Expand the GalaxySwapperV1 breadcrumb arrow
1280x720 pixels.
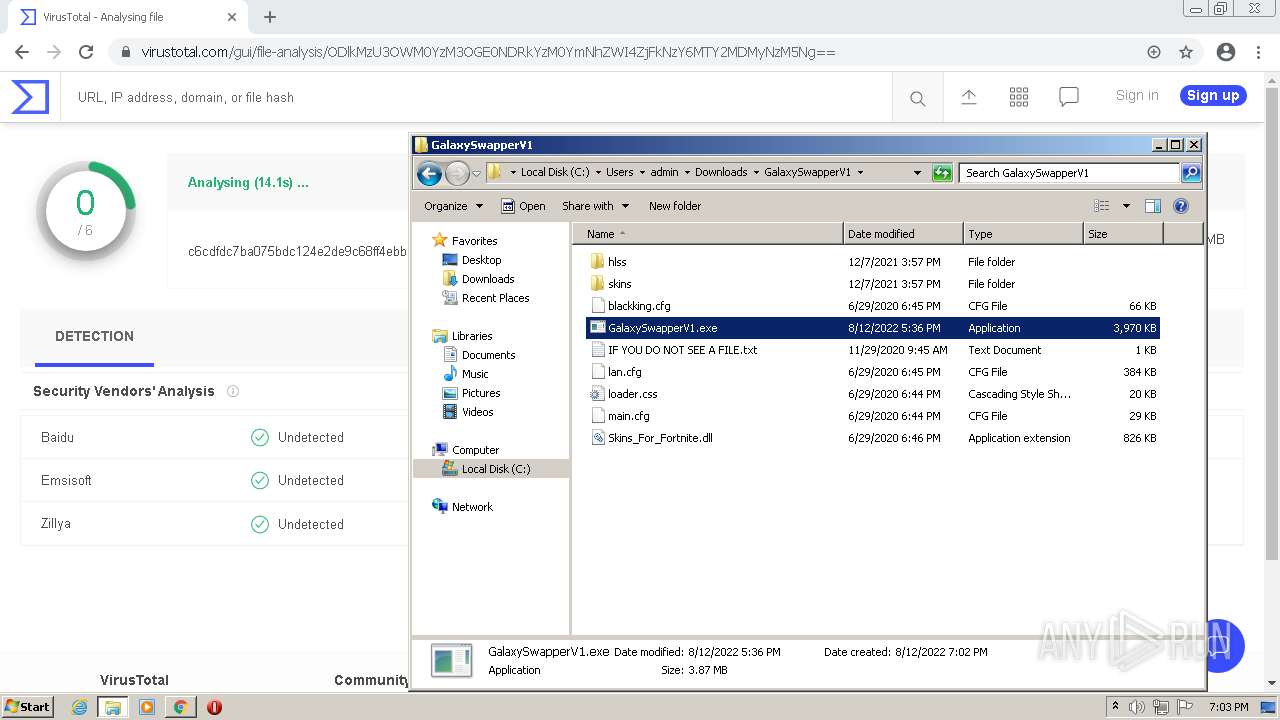[x=860, y=172]
